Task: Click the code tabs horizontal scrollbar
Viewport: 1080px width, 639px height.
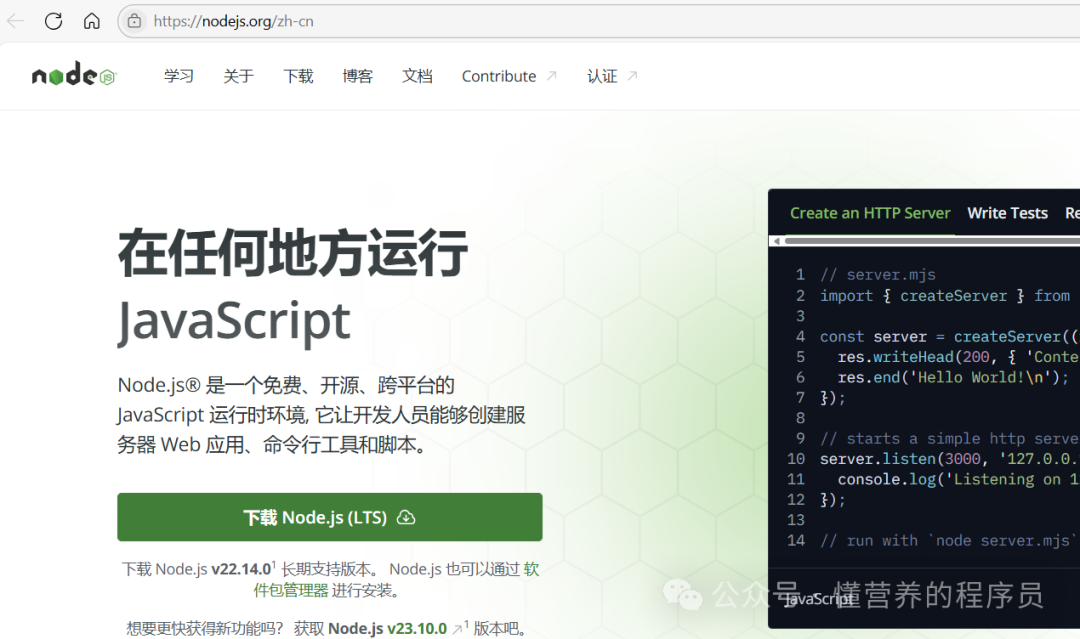Action: point(932,241)
